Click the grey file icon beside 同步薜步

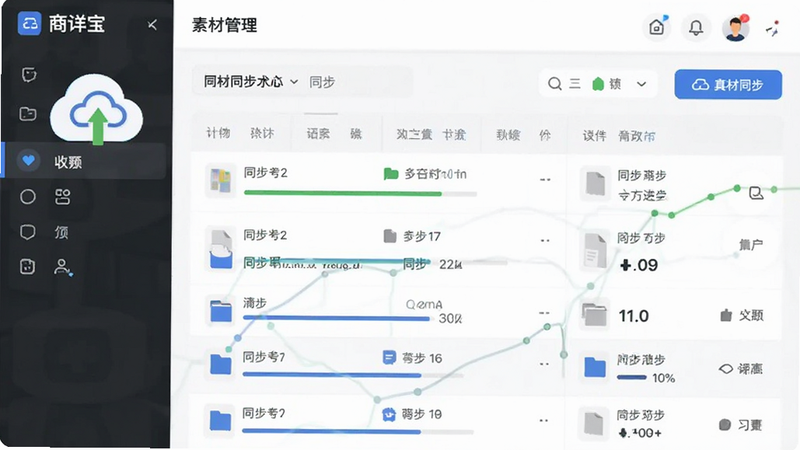pos(595,184)
